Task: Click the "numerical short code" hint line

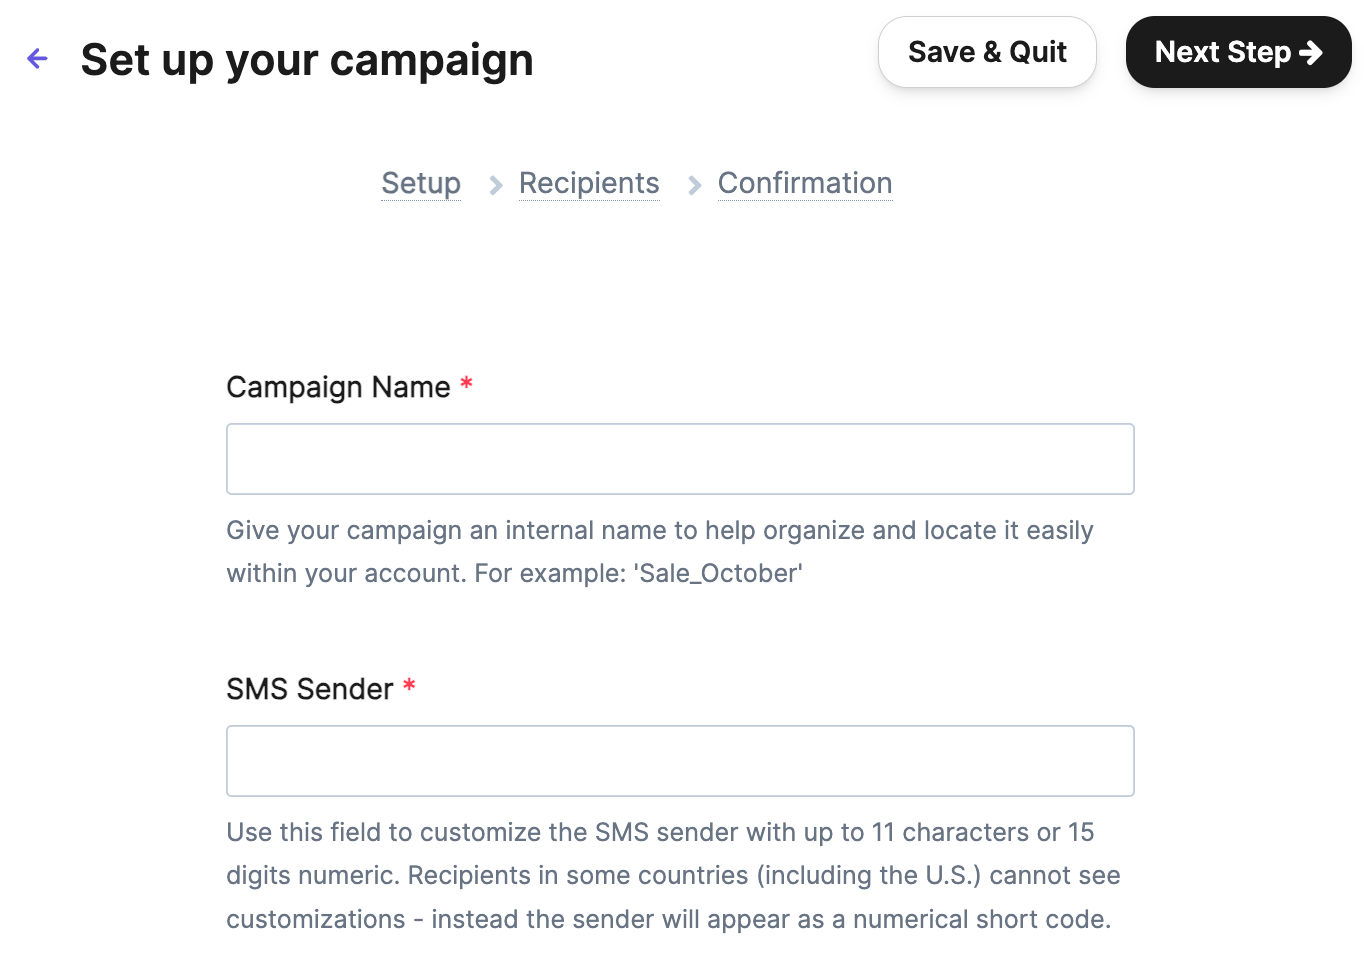Action: click(668, 919)
